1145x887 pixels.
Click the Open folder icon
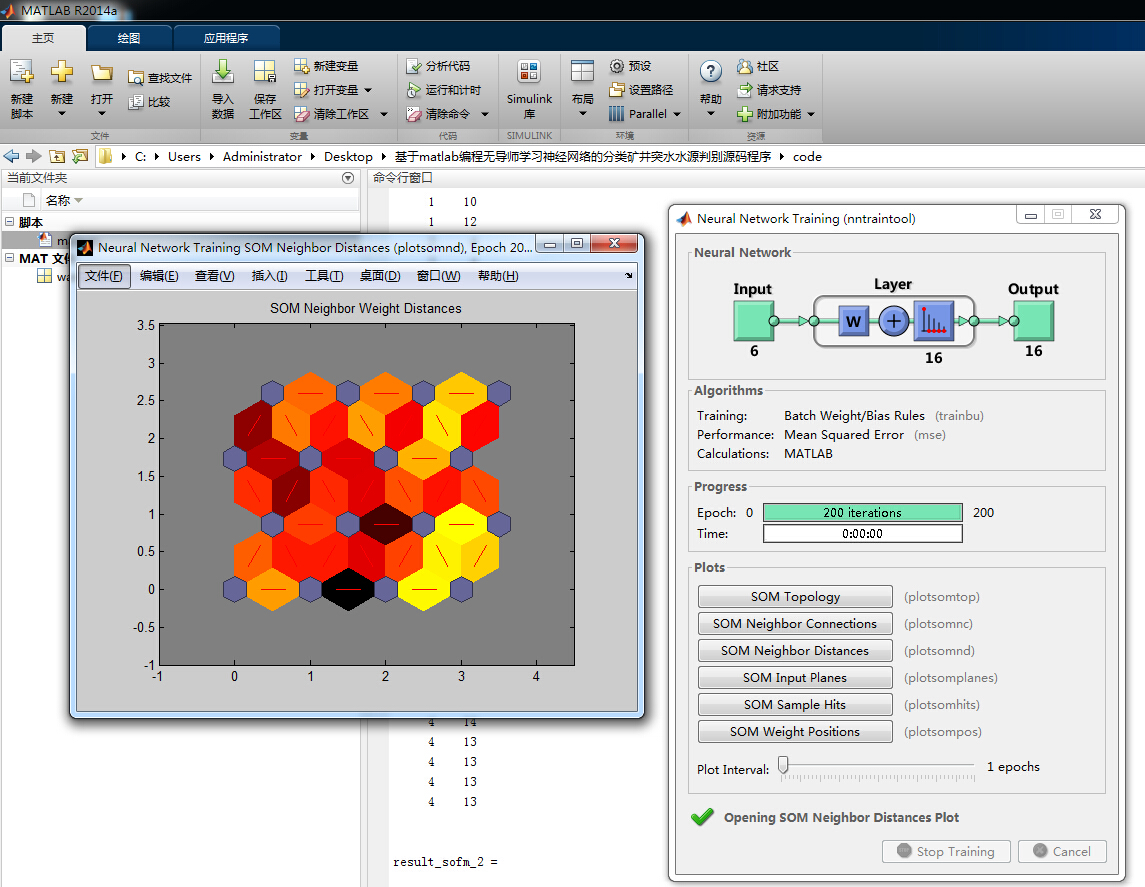pyautogui.click(x=102, y=72)
